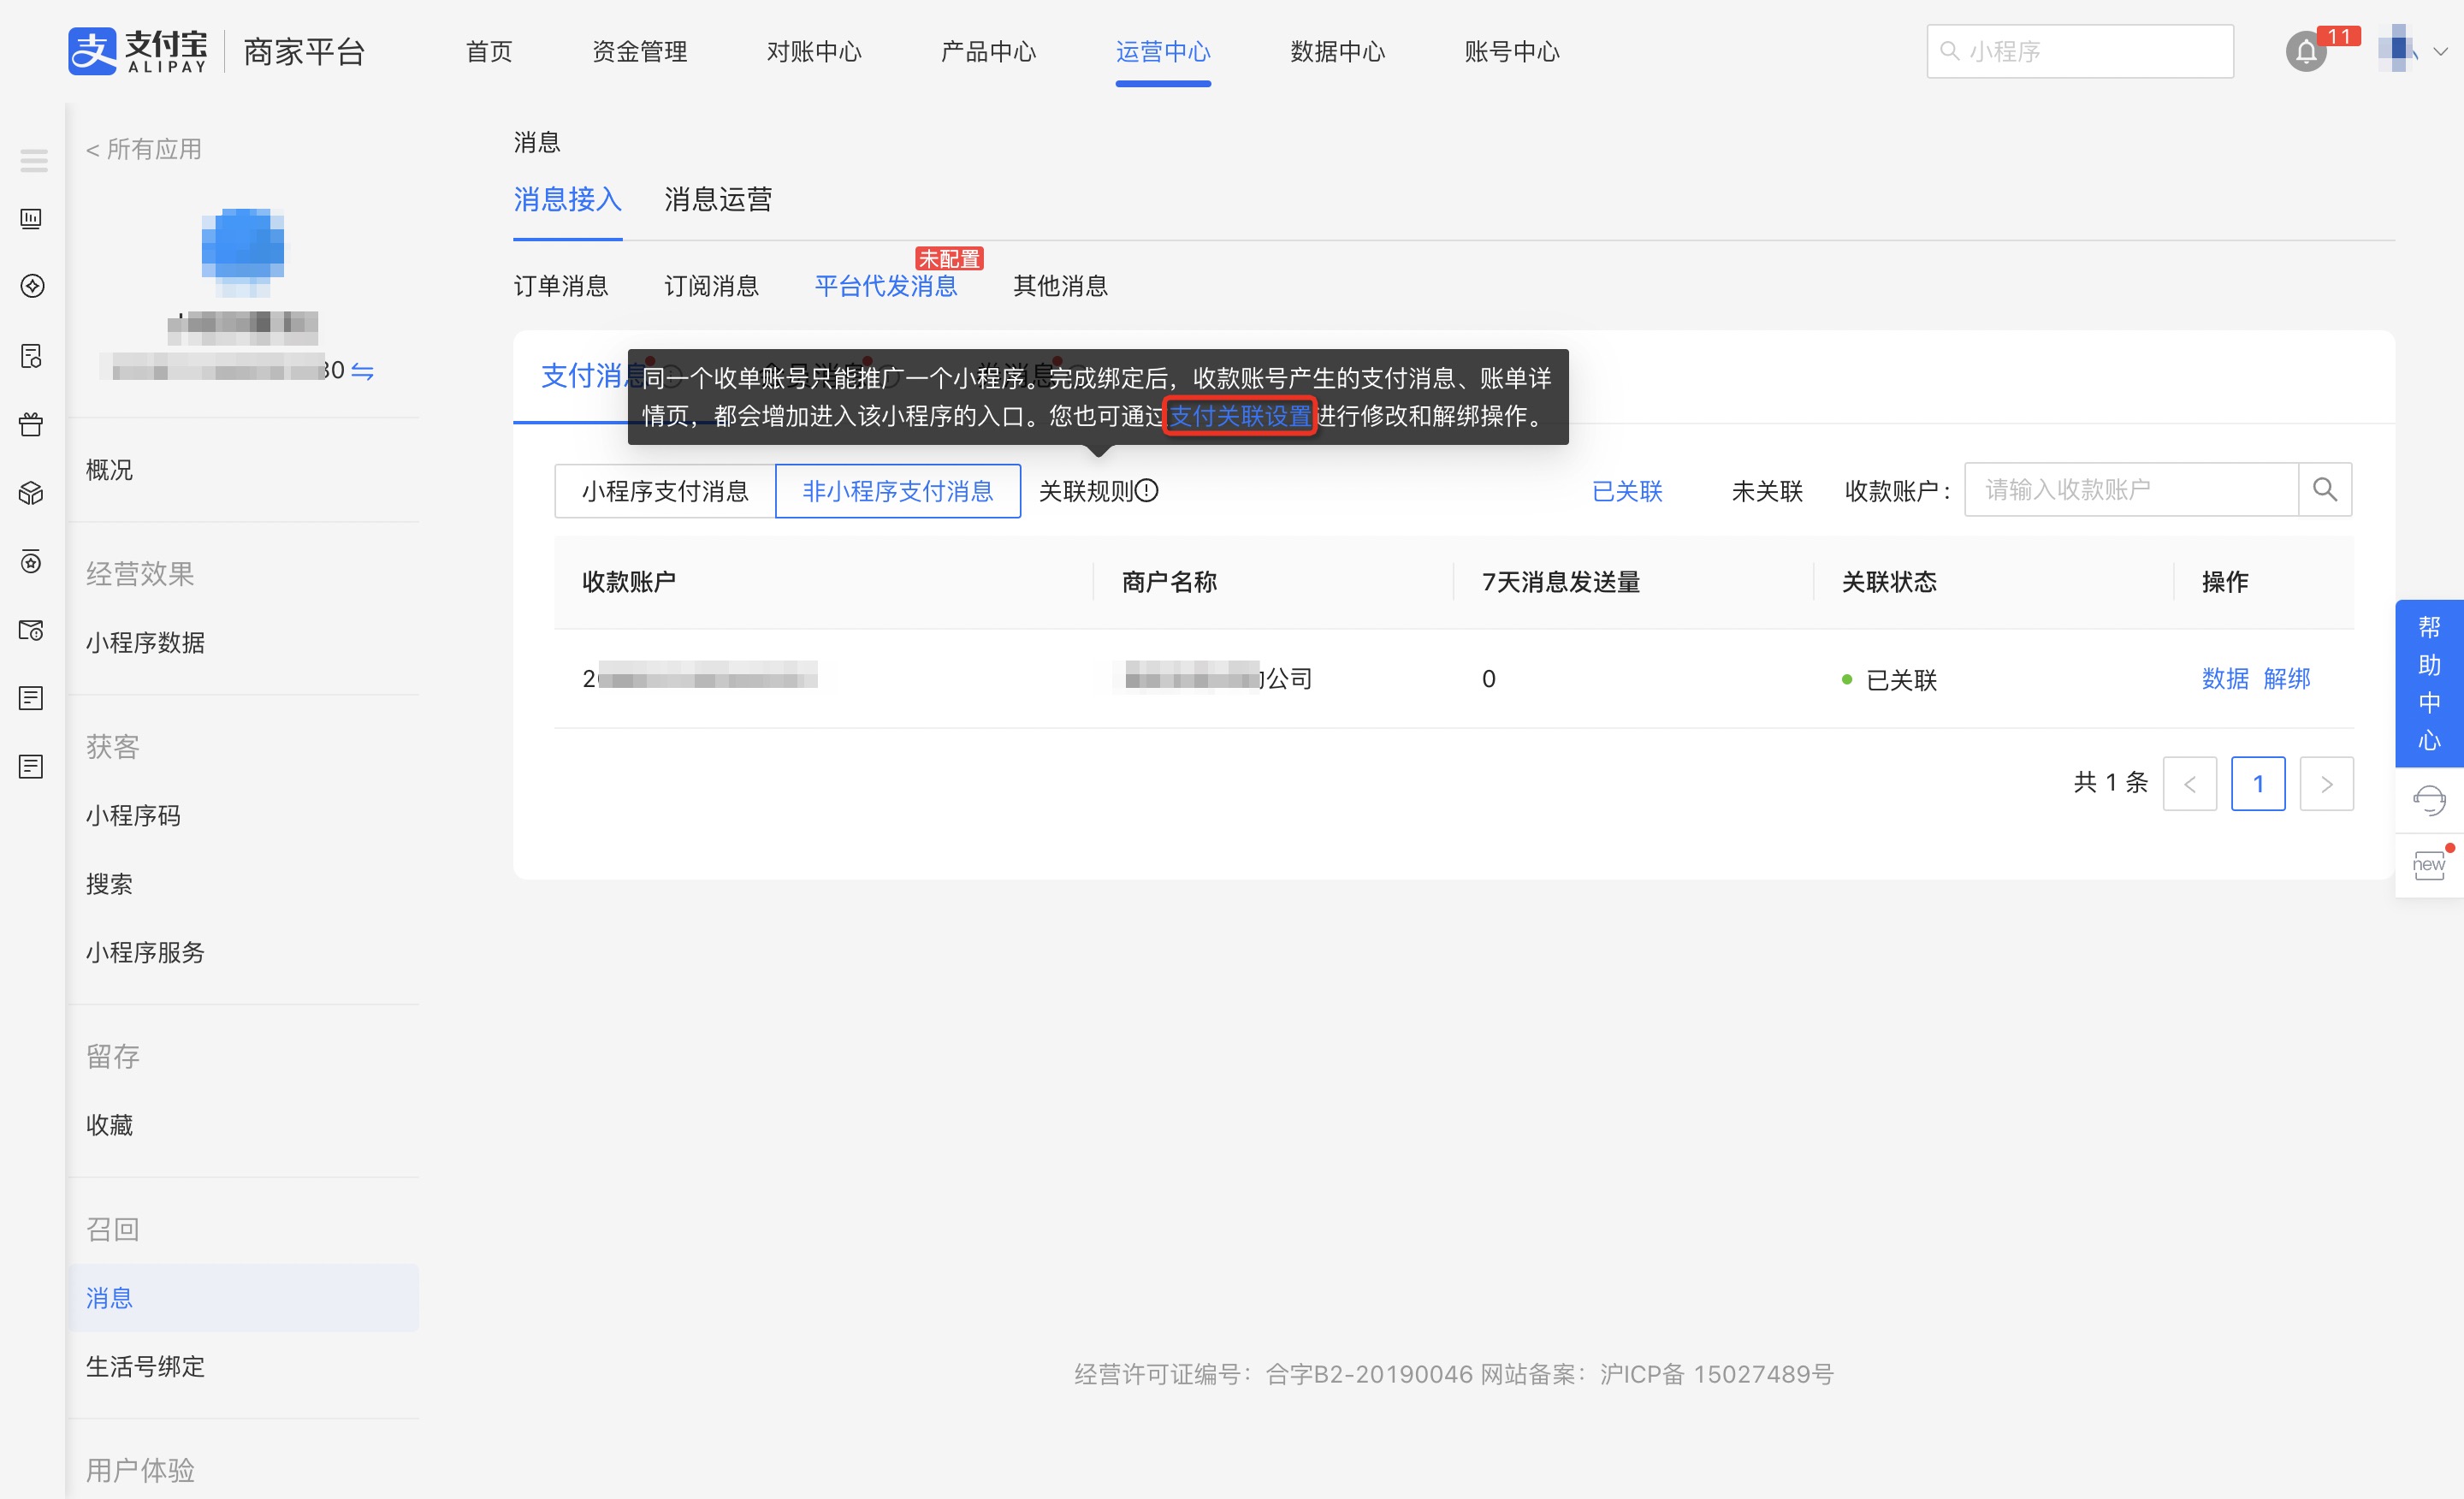Switch to the 订阅消息 sub-tab
Image resolution: width=2464 pixels, height=1499 pixels.
(x=711, y=286)
